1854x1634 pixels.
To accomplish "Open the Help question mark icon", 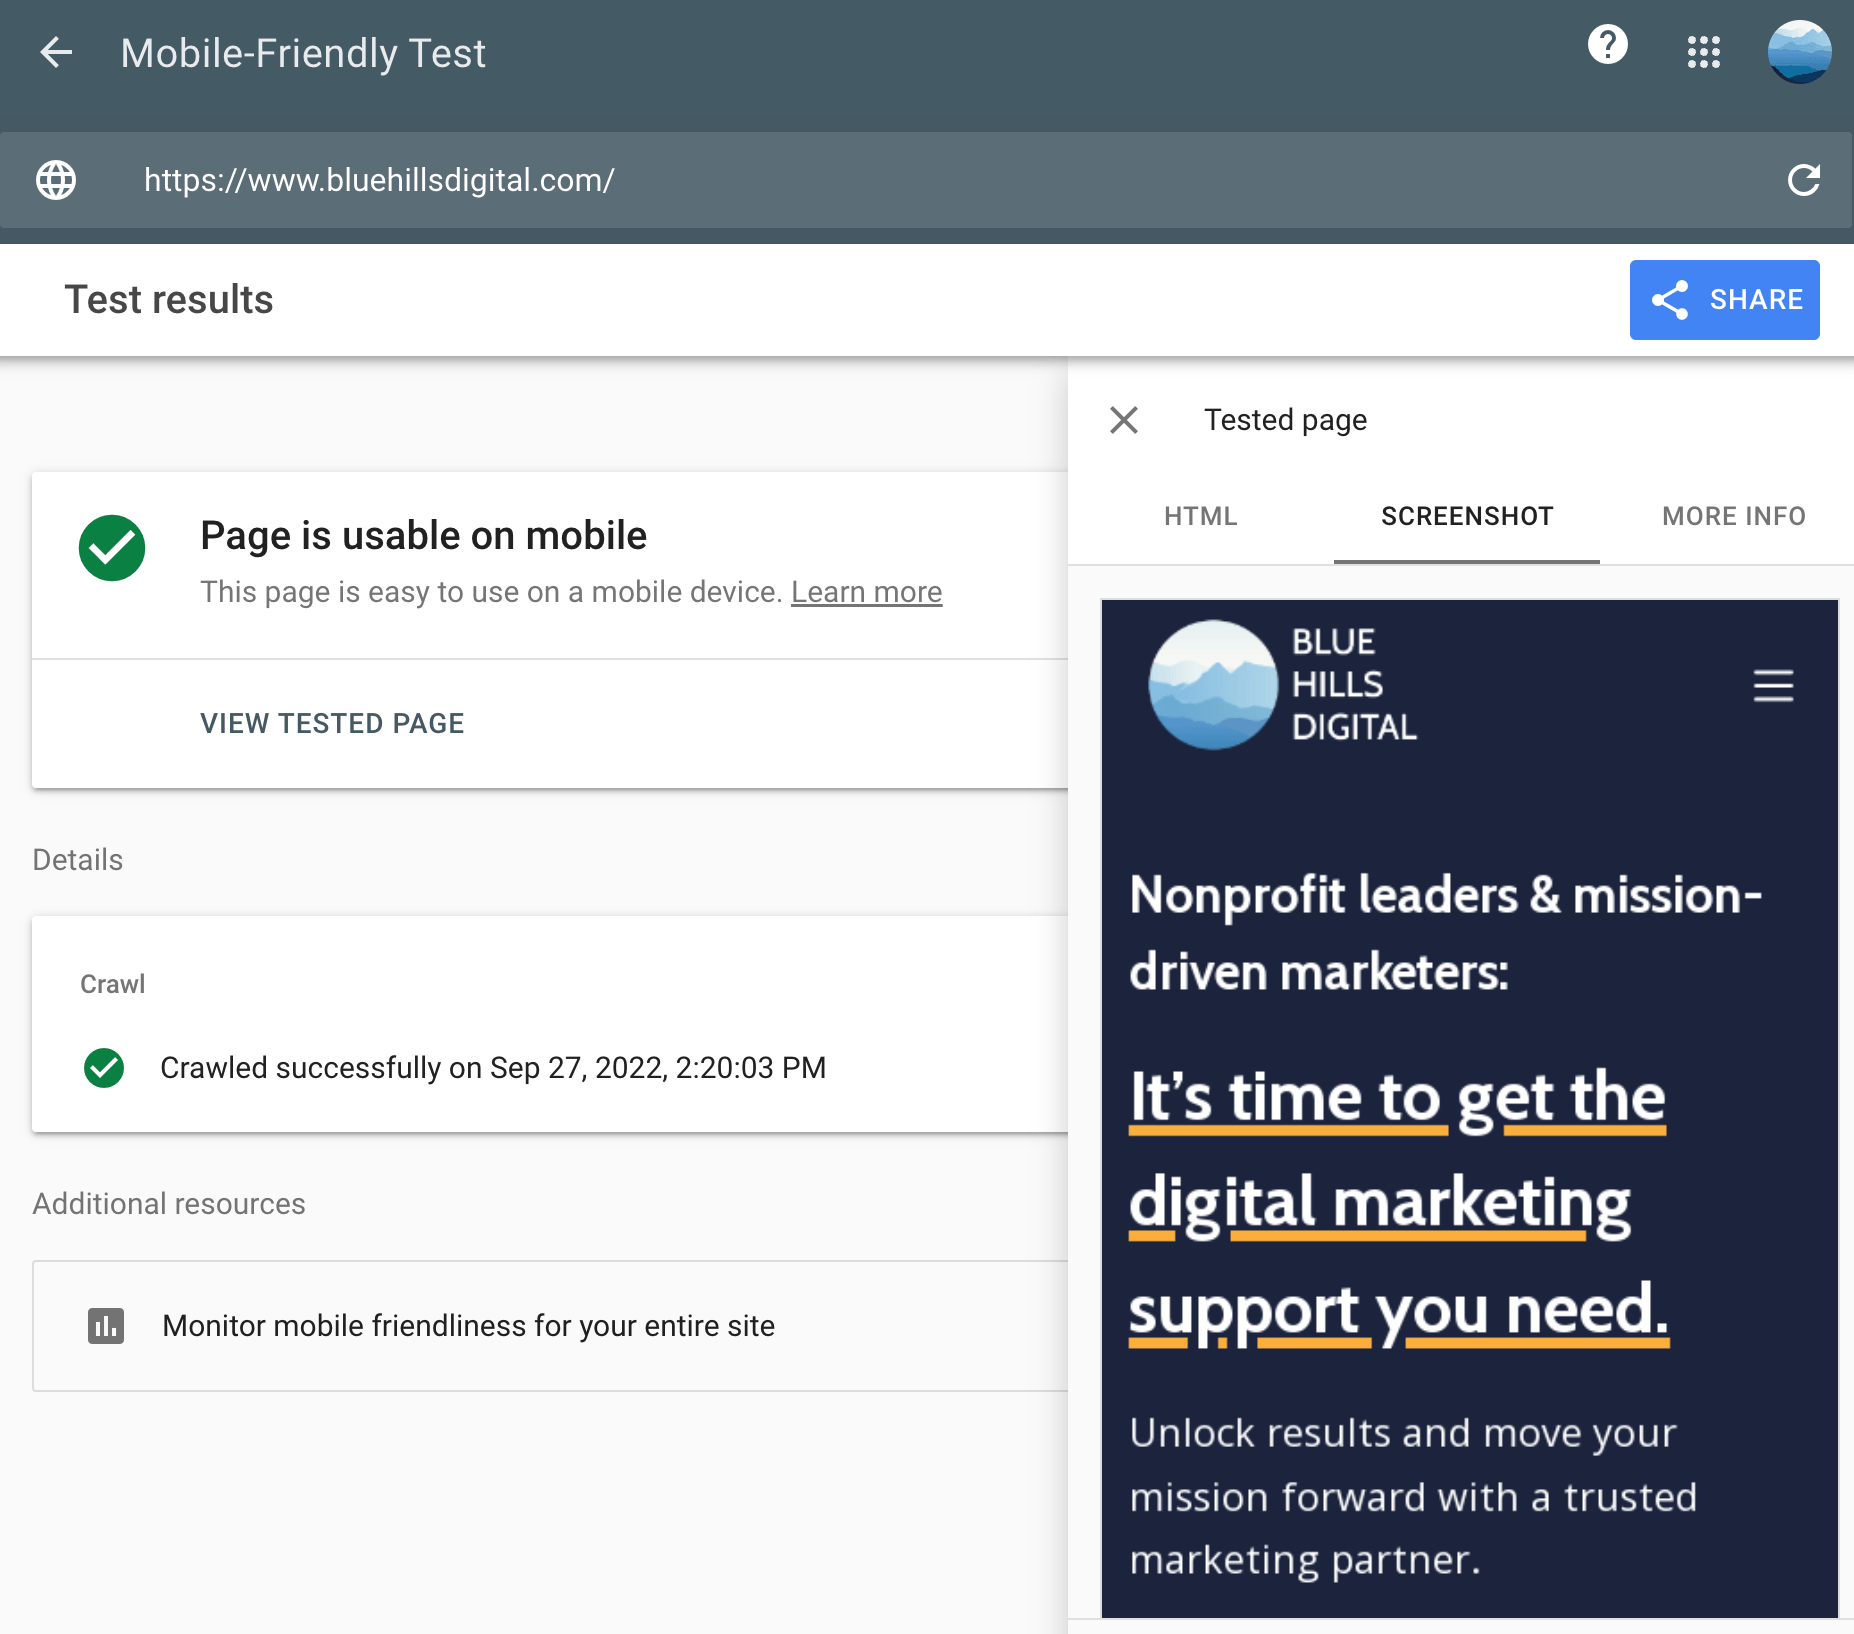I will coord(1607,44).
